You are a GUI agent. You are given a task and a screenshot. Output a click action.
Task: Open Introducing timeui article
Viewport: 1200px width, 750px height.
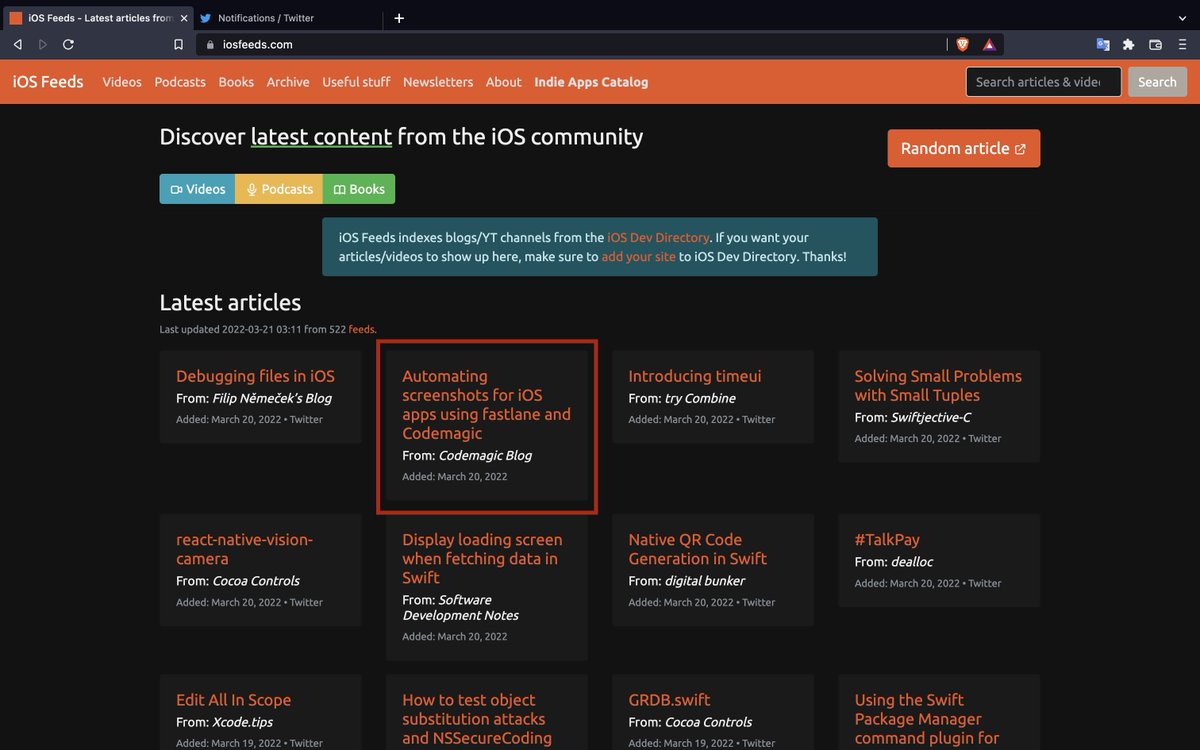(x=695, y=376)
